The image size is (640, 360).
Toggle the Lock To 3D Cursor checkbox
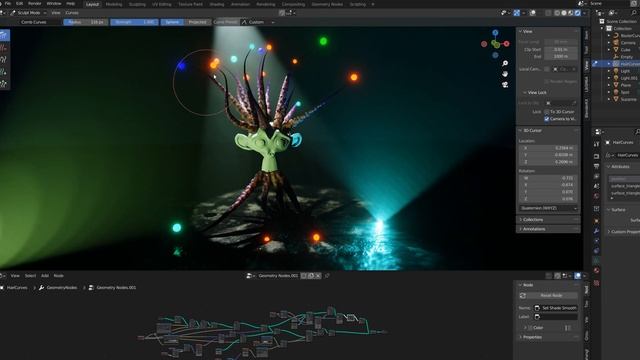pyautogui.click(x=547, y=112)
